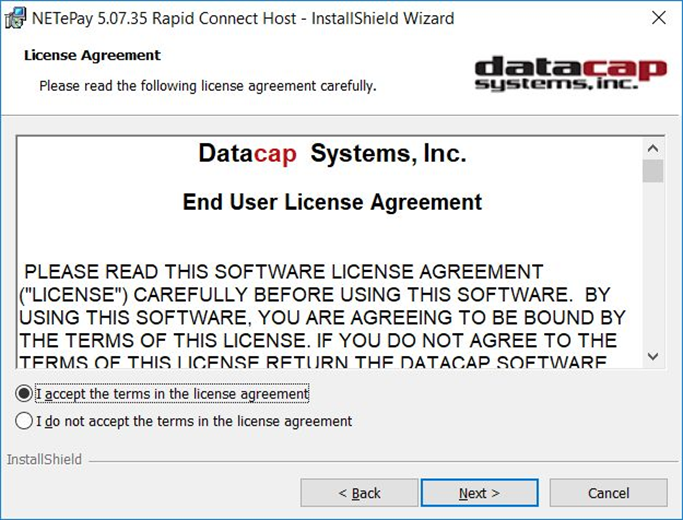Cancel the installation wizard
The width and height of the screenshot is (683, 520).
pyautogui.click(x=609, y=493)
